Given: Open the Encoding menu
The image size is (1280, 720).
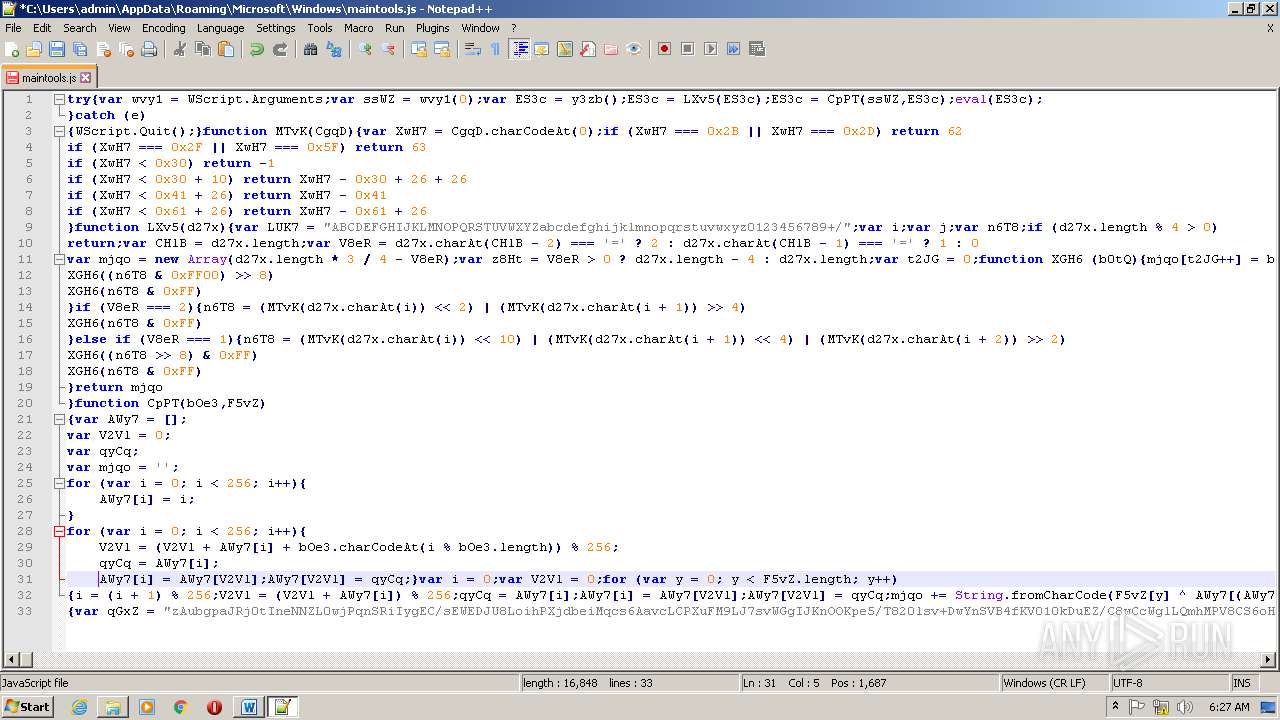Looking at the screenshot, I should click(163, 28).
